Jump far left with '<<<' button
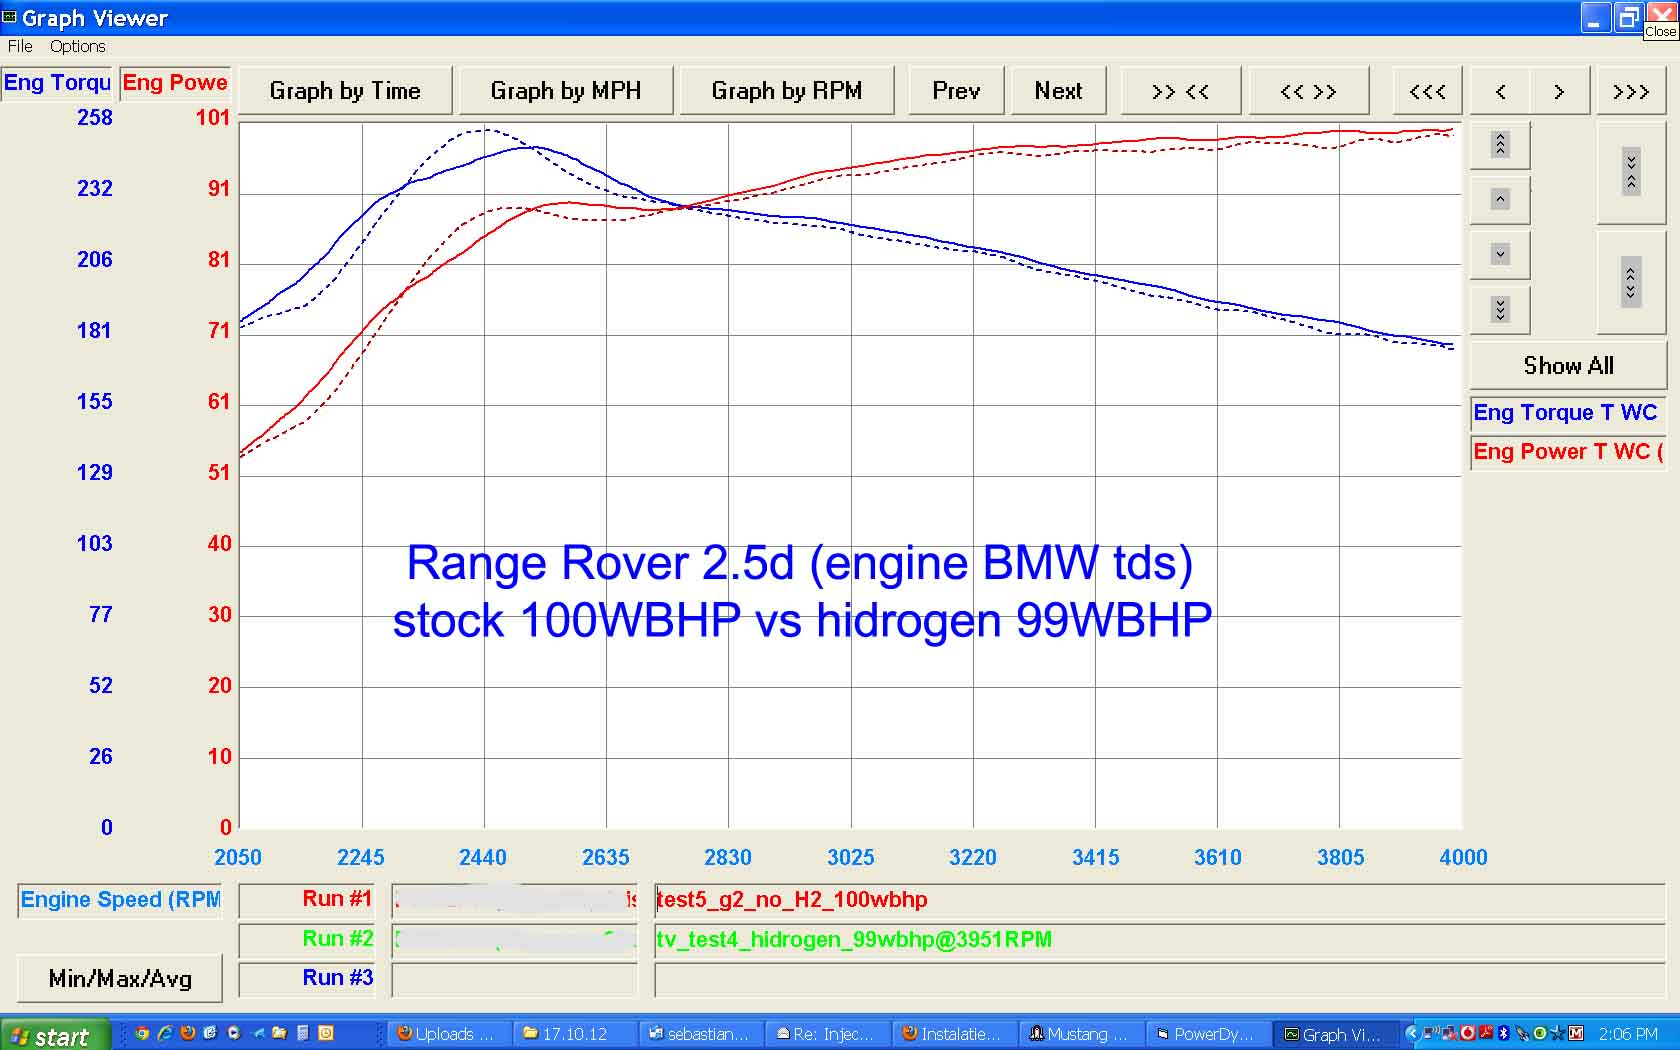1680x1050 pixels. [x=1427, y=91]
